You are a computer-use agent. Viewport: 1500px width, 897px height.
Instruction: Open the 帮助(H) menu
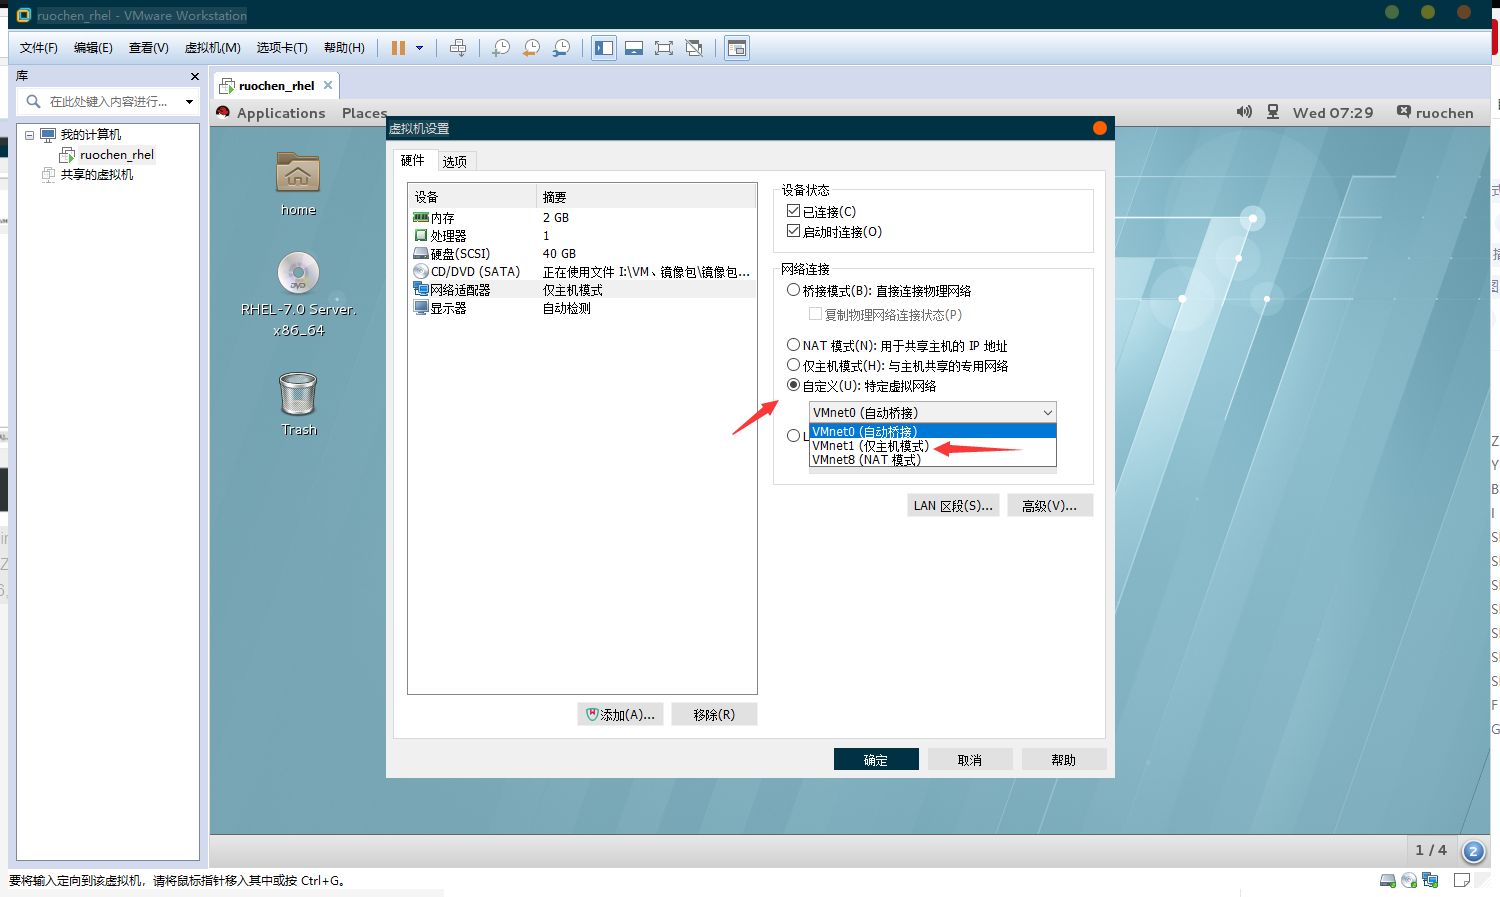pos(345,48)
